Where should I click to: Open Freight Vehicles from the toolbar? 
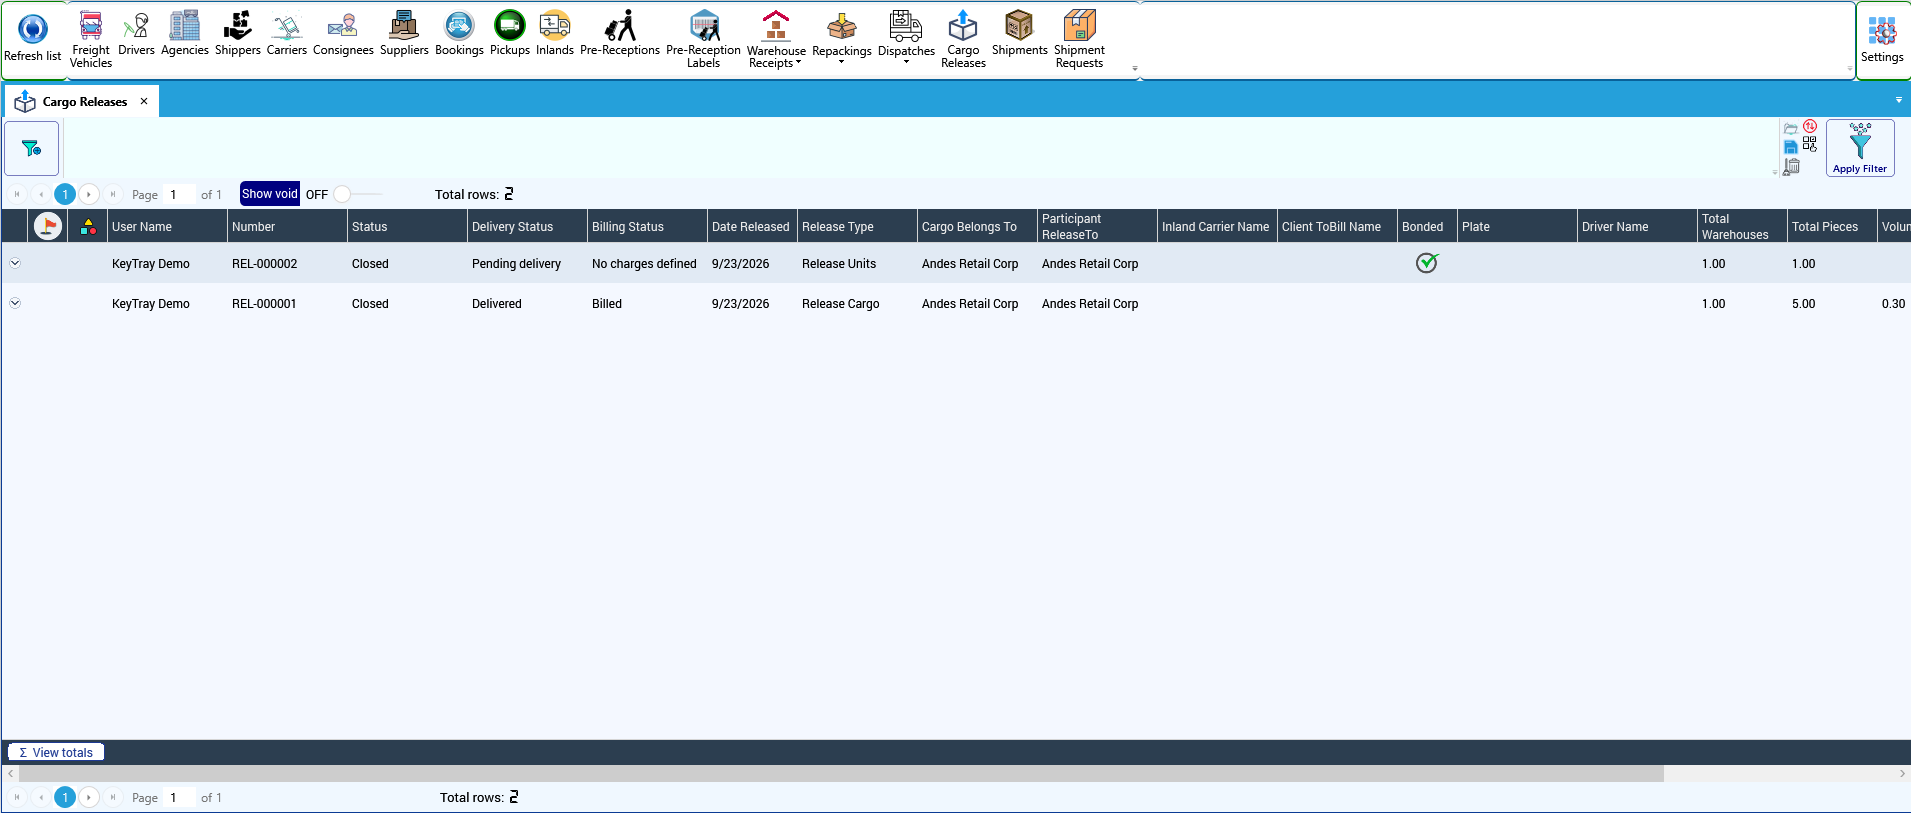(90, 39)
